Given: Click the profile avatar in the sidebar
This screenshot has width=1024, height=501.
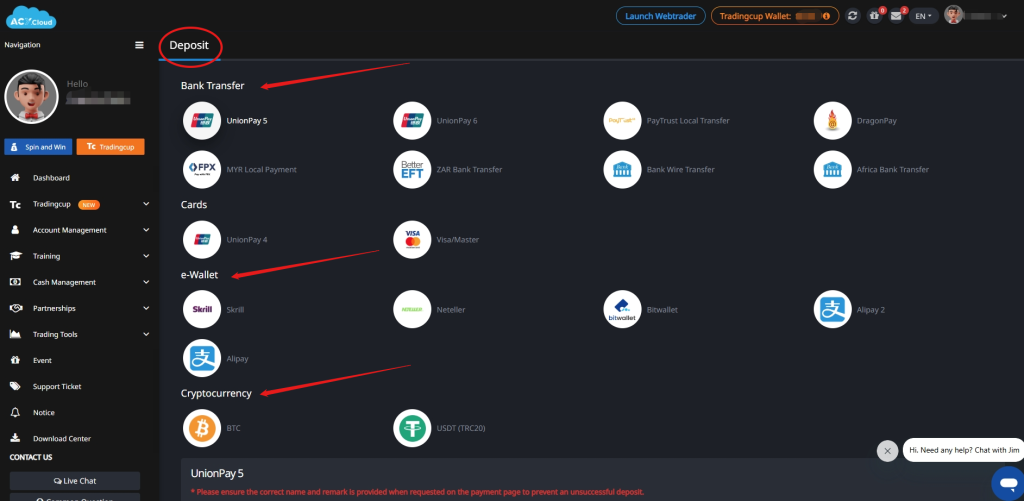Looking at the screenshot, I should (x=31, y=96).
